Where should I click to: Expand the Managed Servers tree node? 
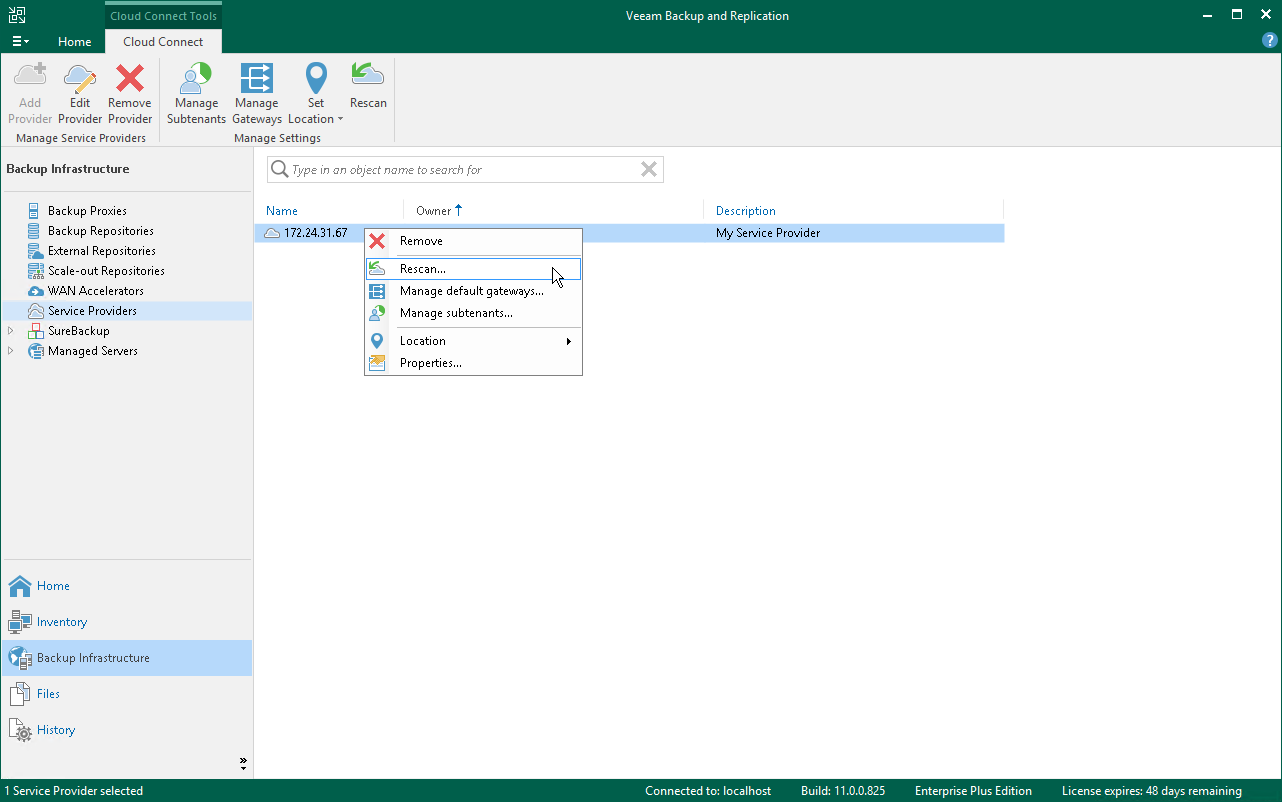coord(11,351)
